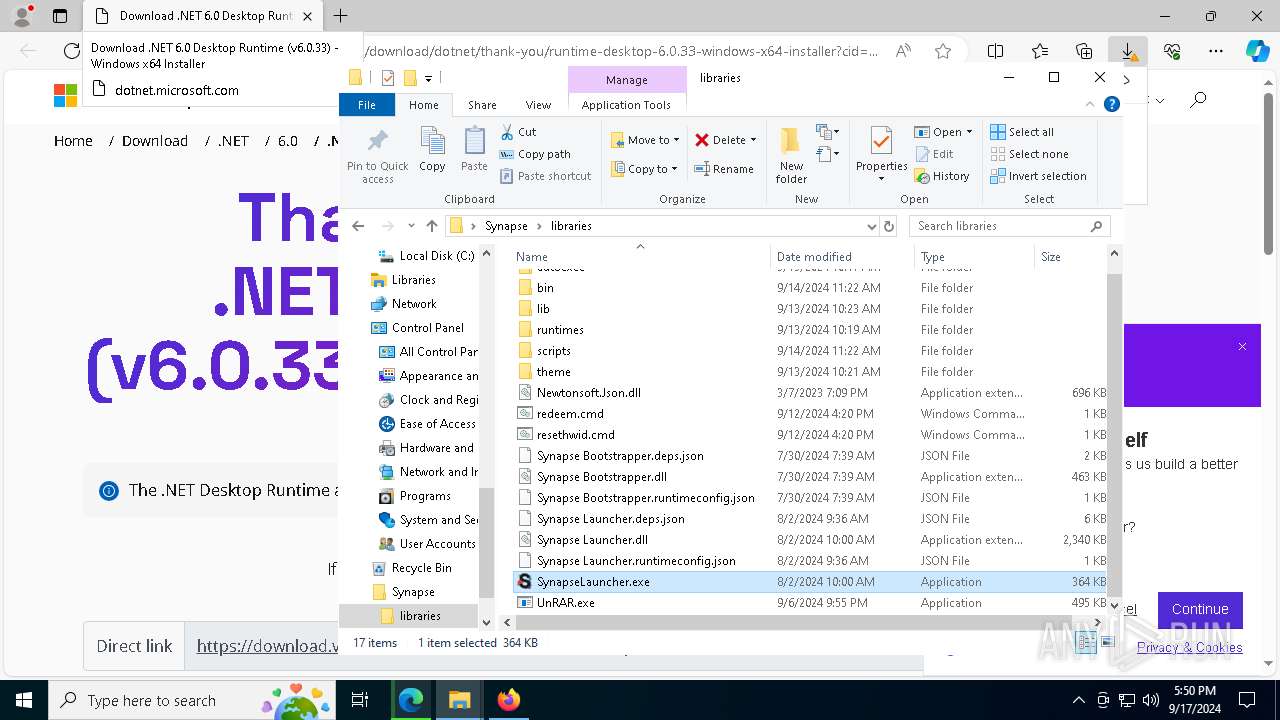Open Edge Copilot sidebar icon

tap(1257, 51)
